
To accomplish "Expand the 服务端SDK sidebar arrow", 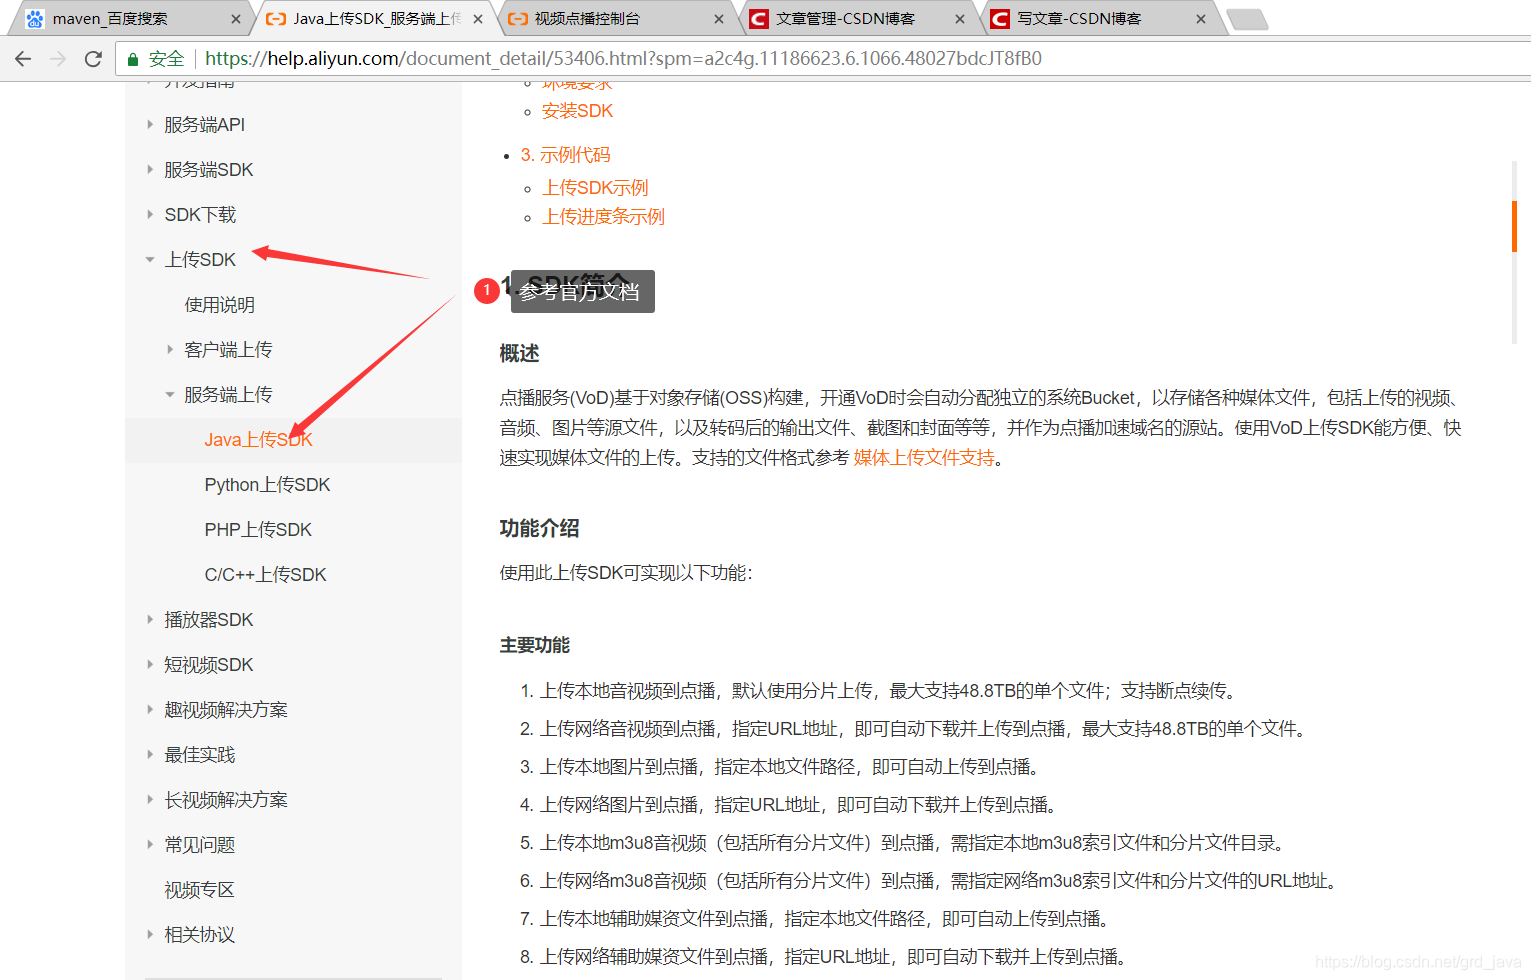I will click(150, 170).
